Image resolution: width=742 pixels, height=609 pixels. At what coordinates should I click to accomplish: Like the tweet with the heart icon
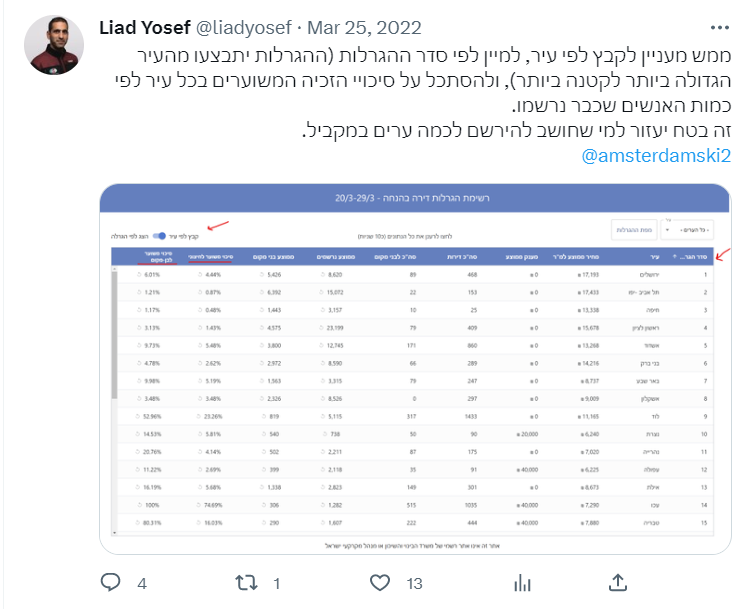380,581
